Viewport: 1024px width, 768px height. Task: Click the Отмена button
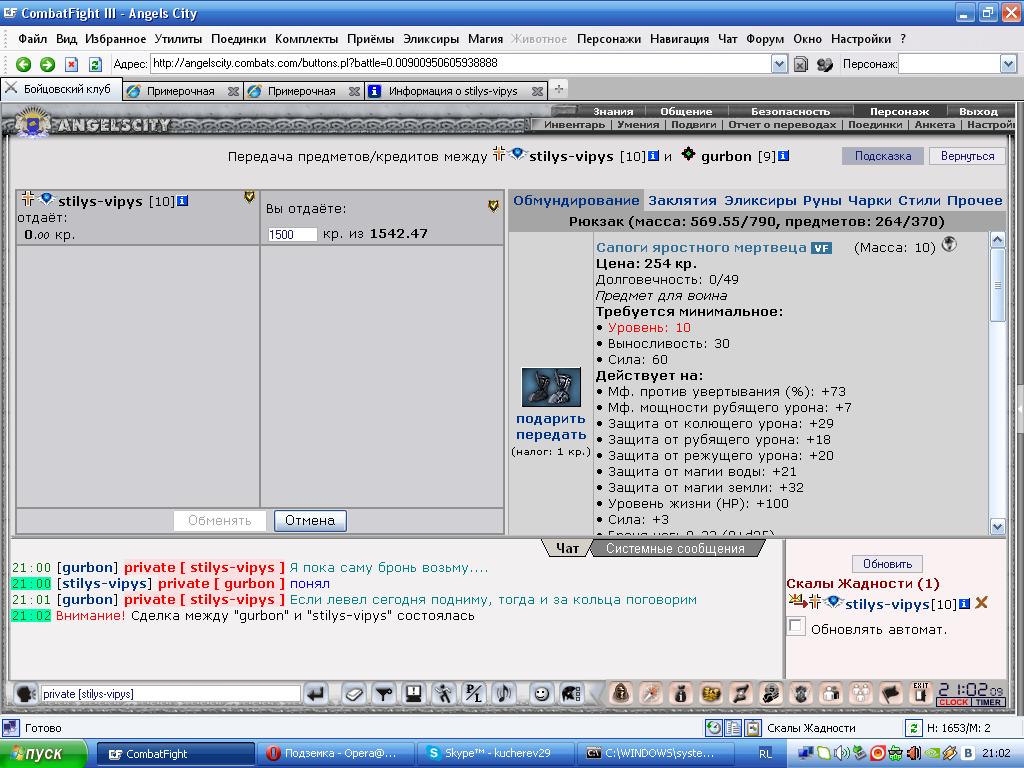[x=310, y=520]
